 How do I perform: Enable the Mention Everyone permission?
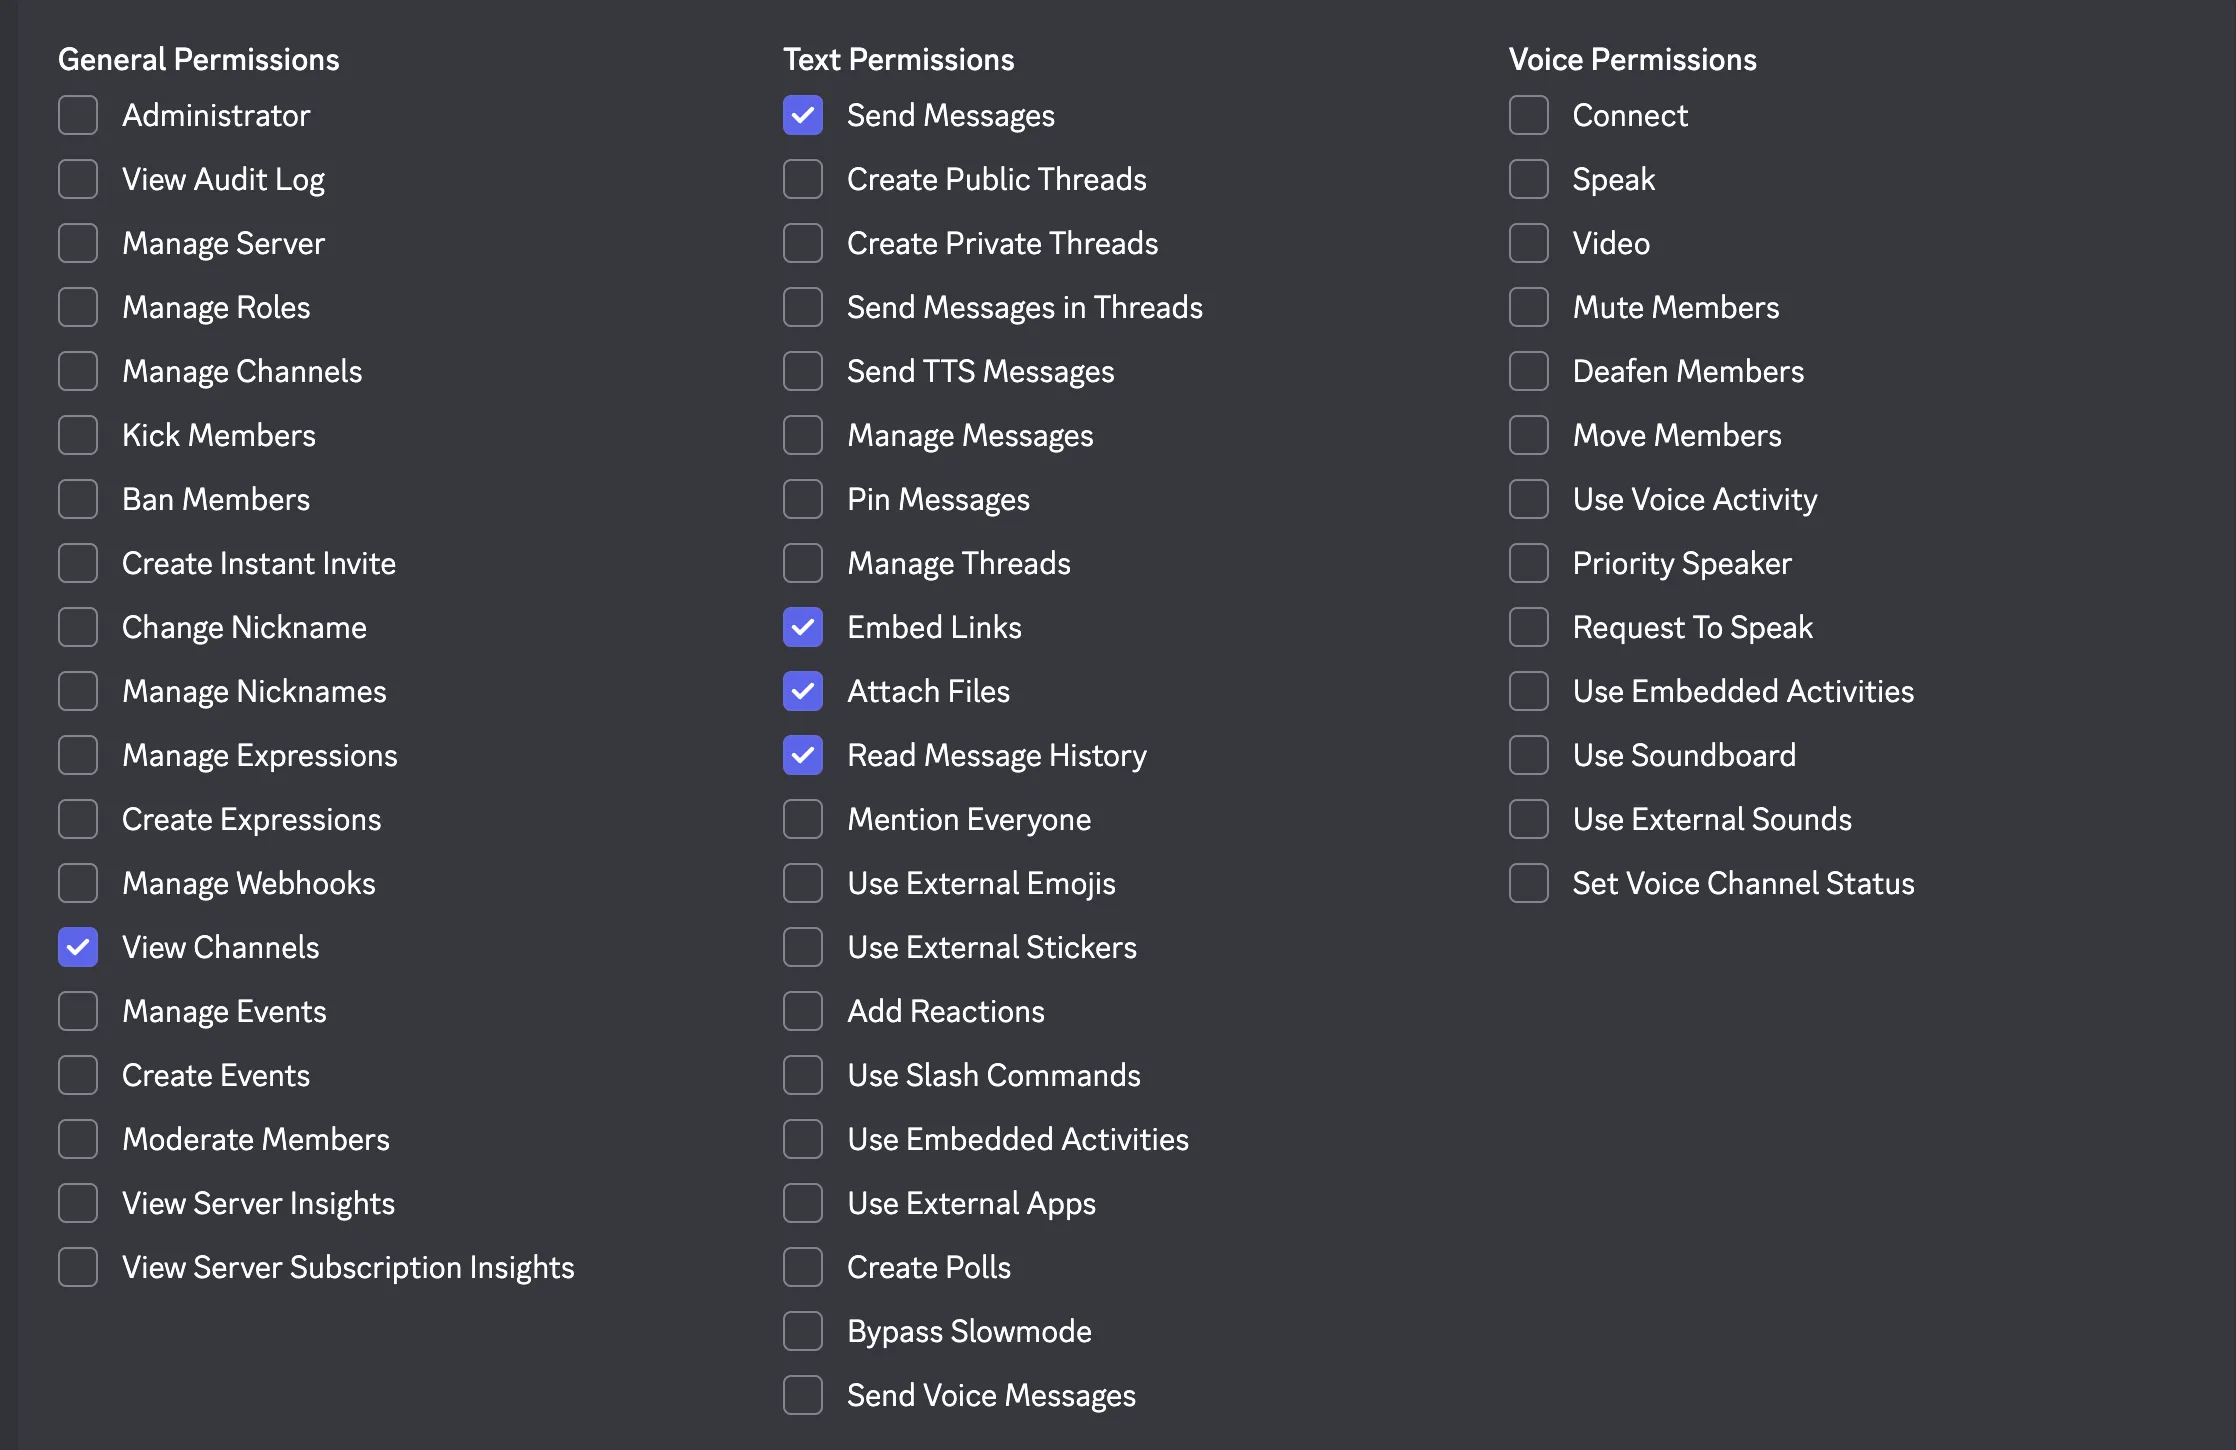click(803, 819)
